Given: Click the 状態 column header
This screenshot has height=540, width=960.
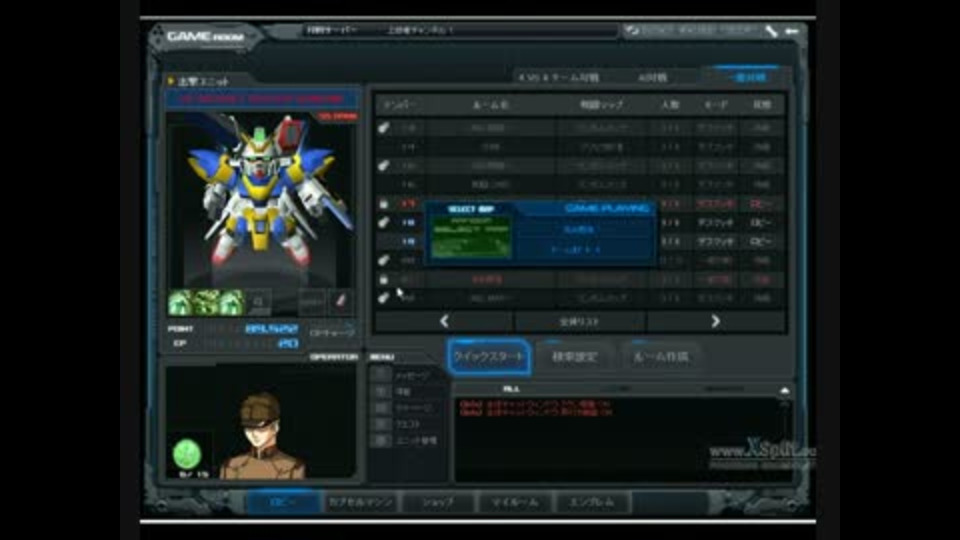Looking at the screenshot, I should (x=762, y=105).
